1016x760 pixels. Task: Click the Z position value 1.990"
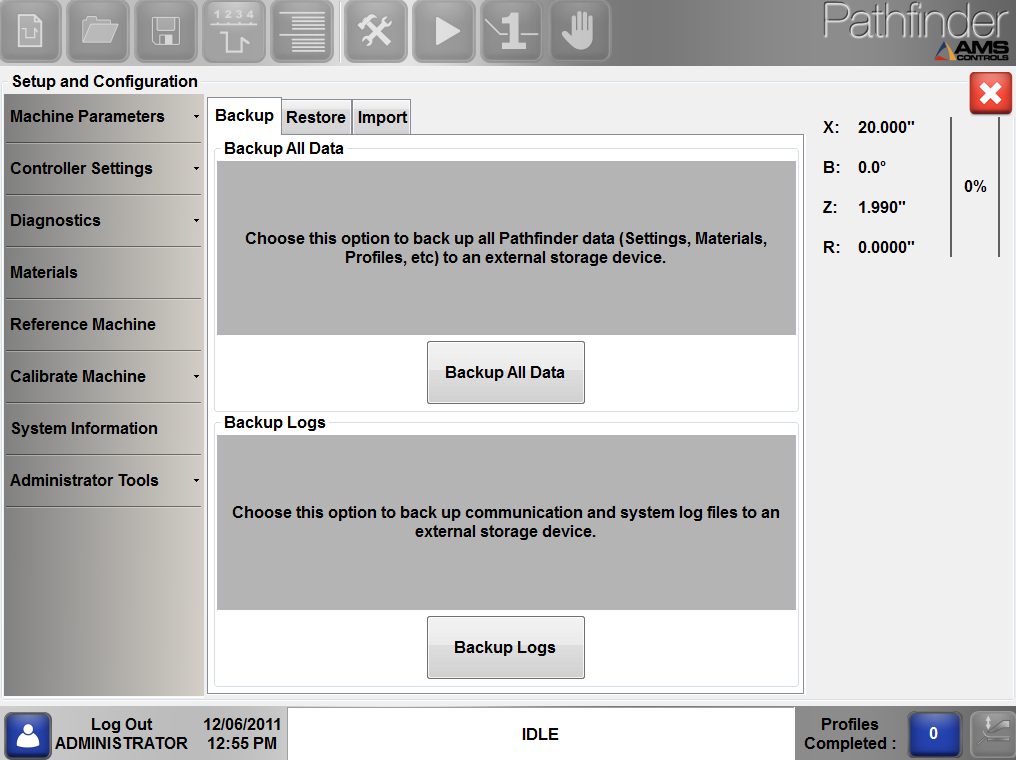pyautogui.click(x=881, y=207)
